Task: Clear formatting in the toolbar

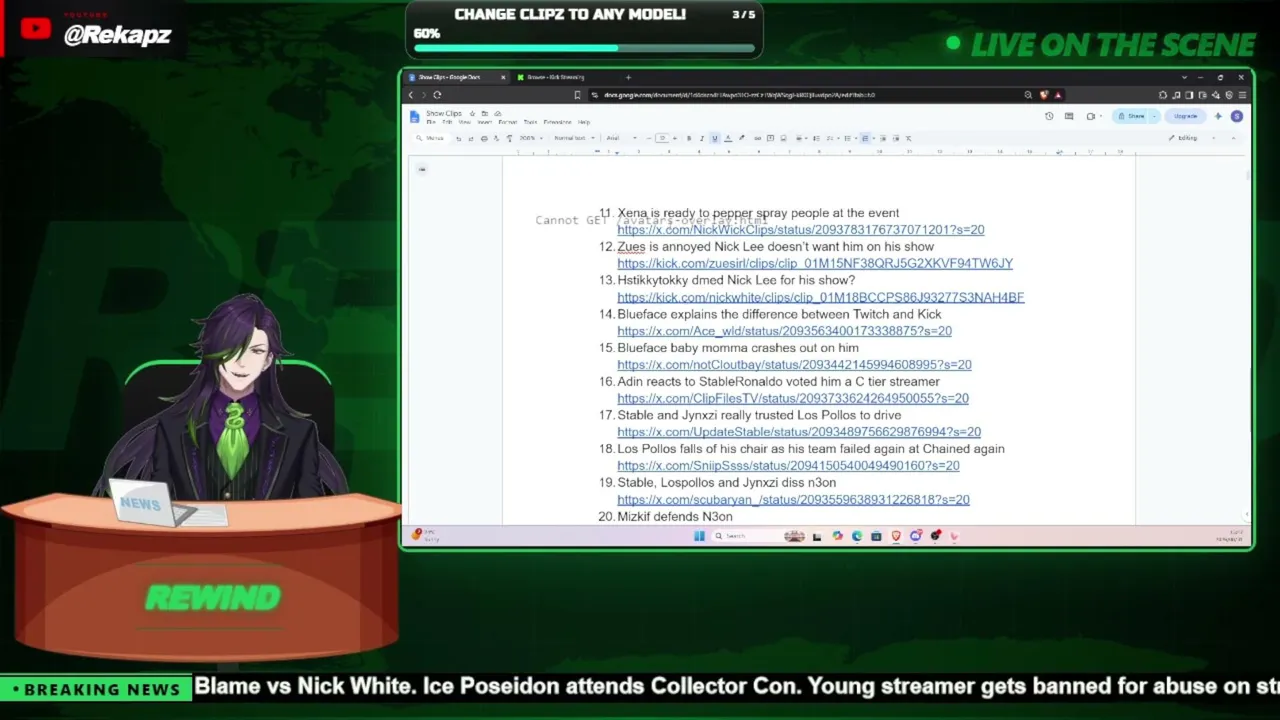Action: [x=908, y=138]
